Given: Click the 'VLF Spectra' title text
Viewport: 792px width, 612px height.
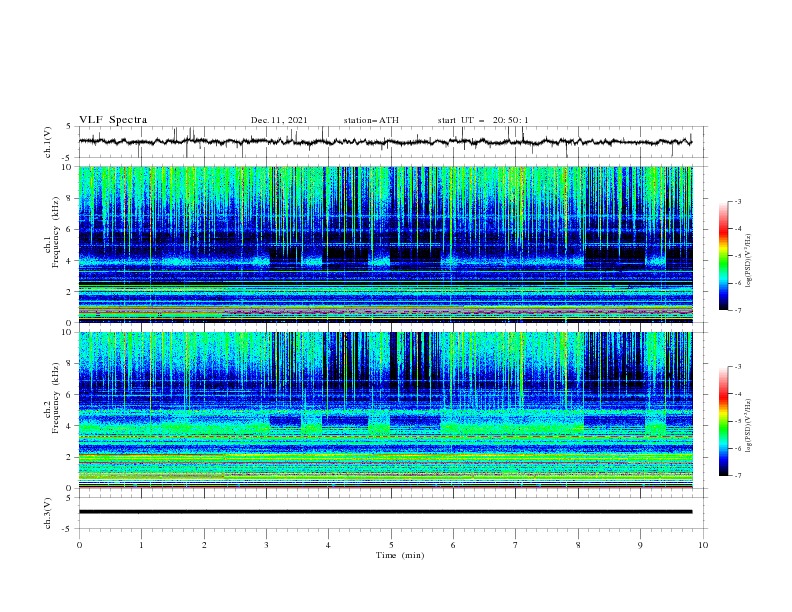Looking at the screenshot, I should pos(113,120).
